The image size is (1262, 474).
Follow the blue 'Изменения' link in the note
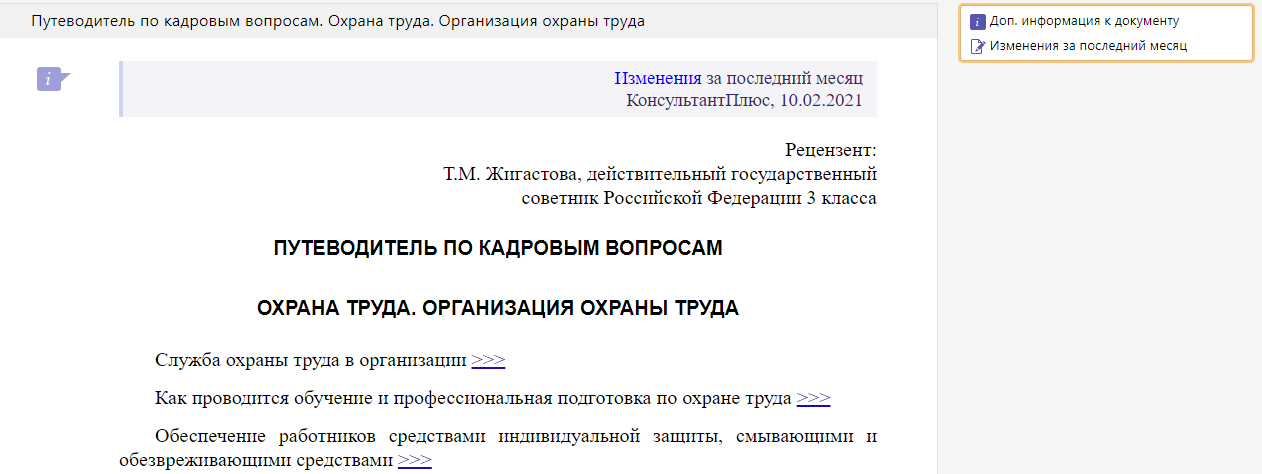coord(657,78)
